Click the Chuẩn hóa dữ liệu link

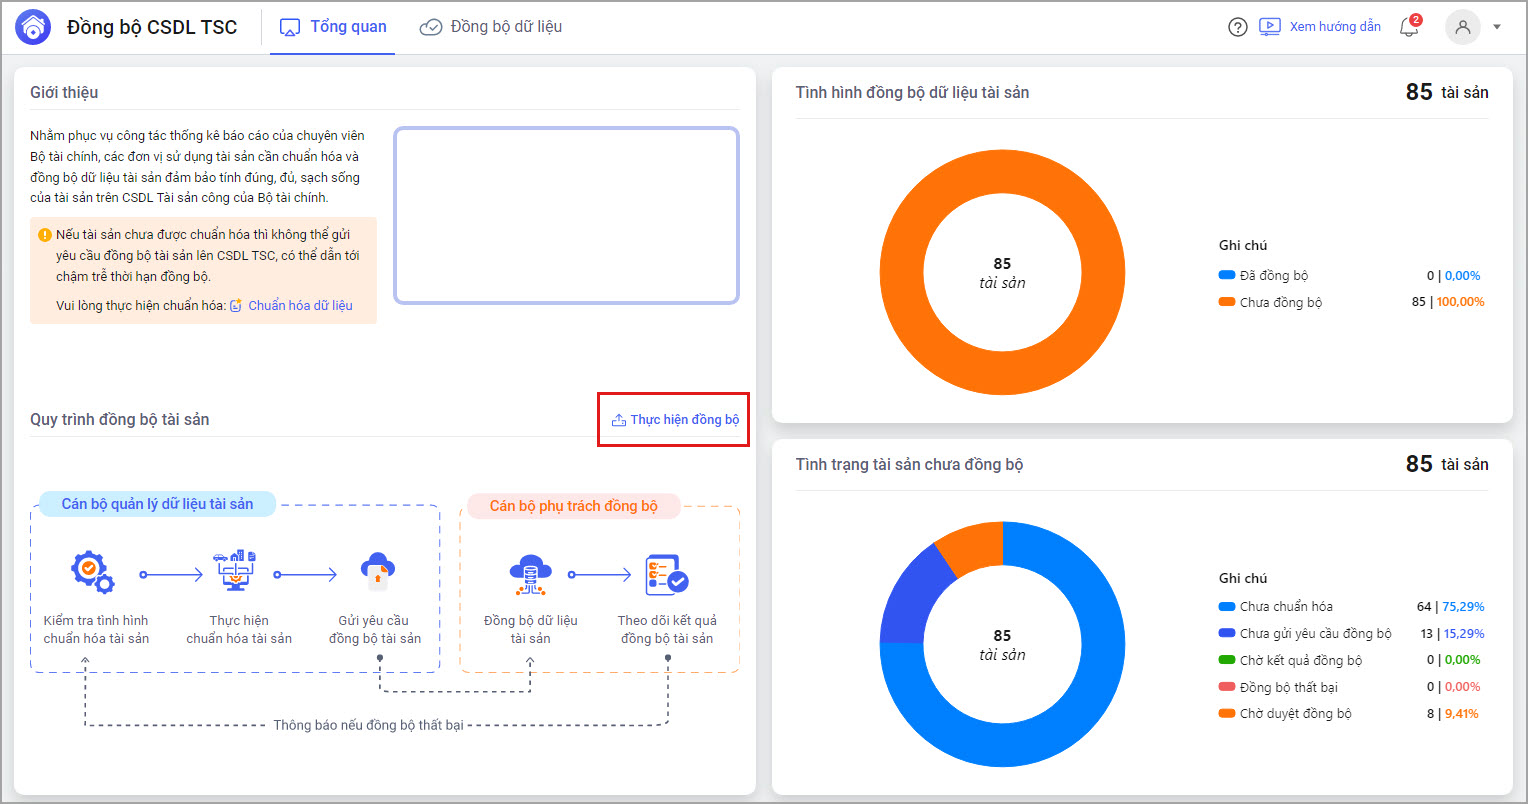[x=300, y=306]
